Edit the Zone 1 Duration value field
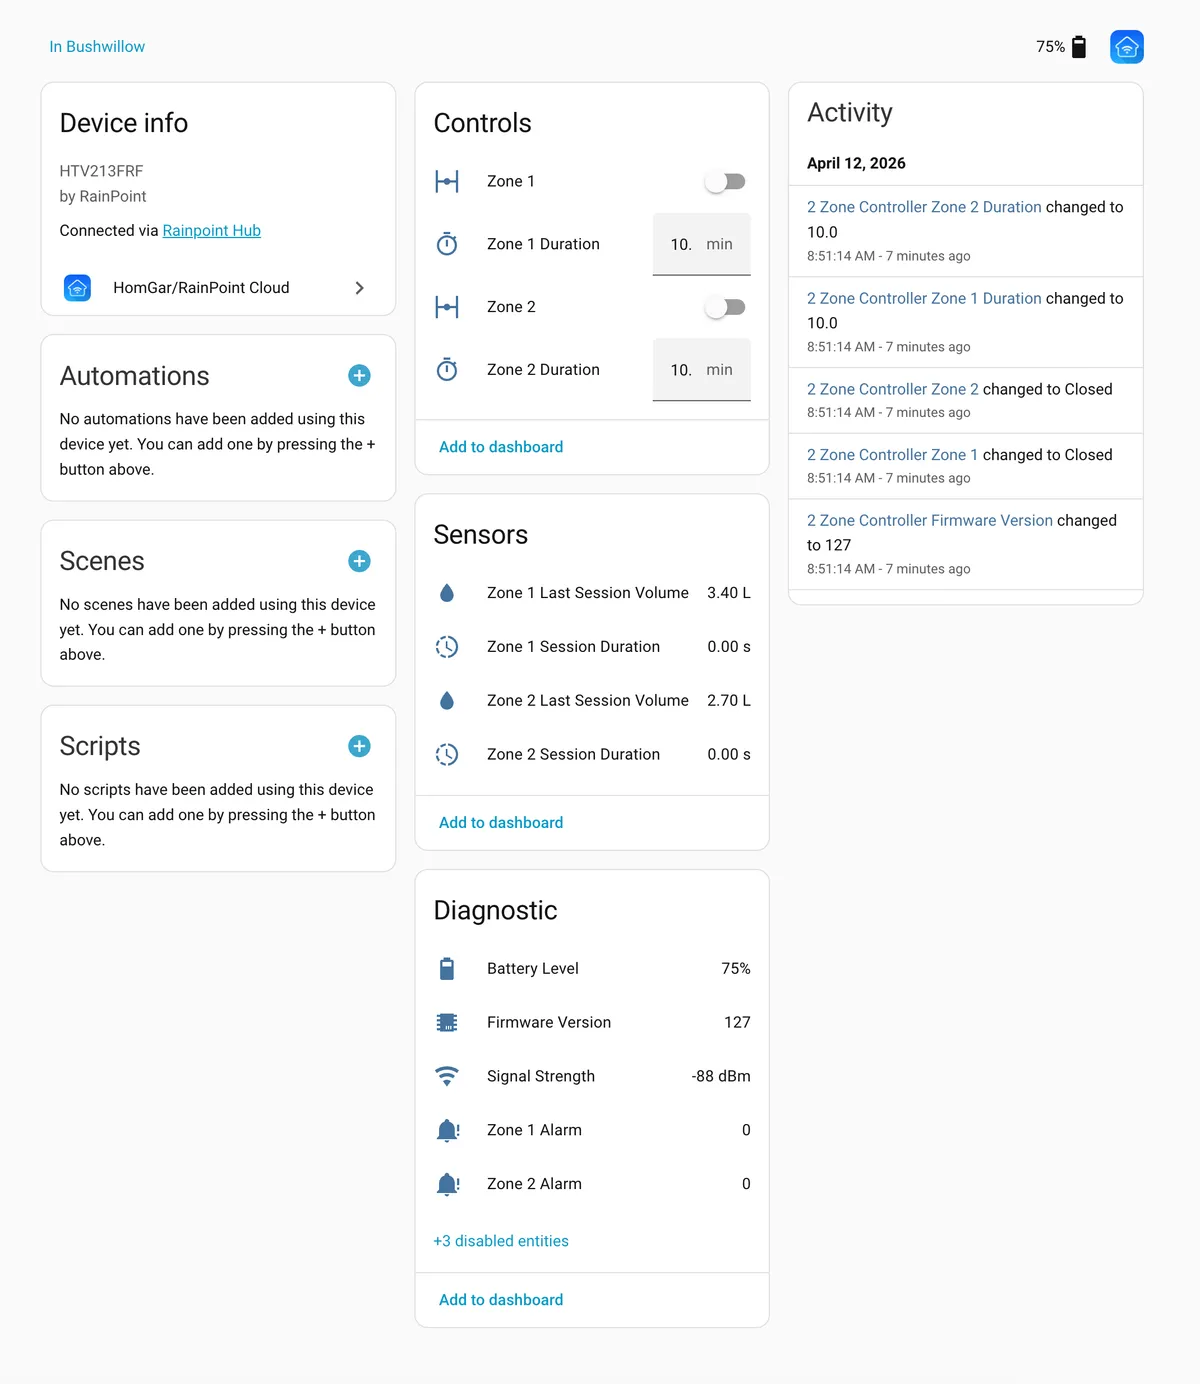1200x1384 pixels. click(x=702, y=244)
